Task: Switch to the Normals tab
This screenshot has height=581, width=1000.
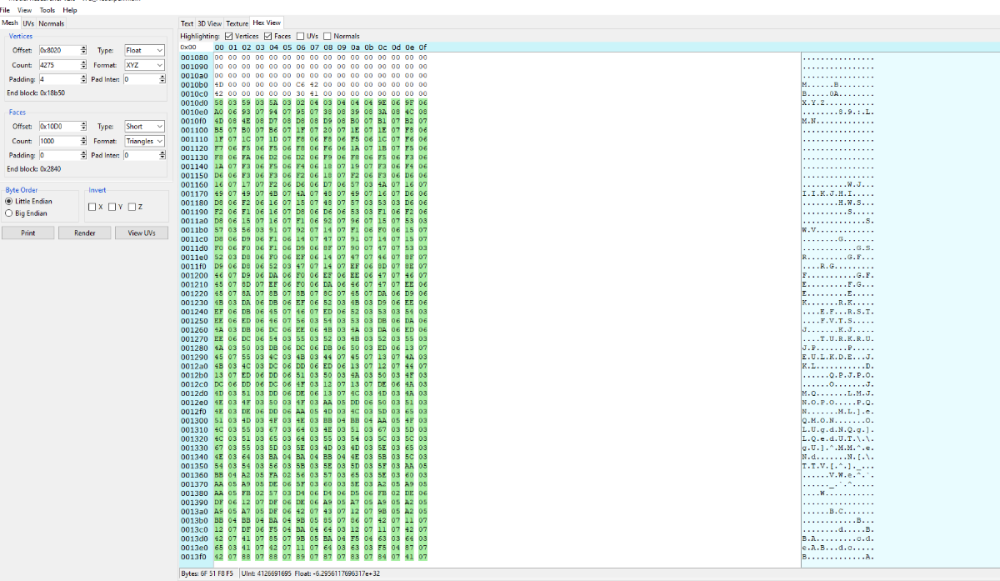Action: pyautogui.click(x=51, y=22)
